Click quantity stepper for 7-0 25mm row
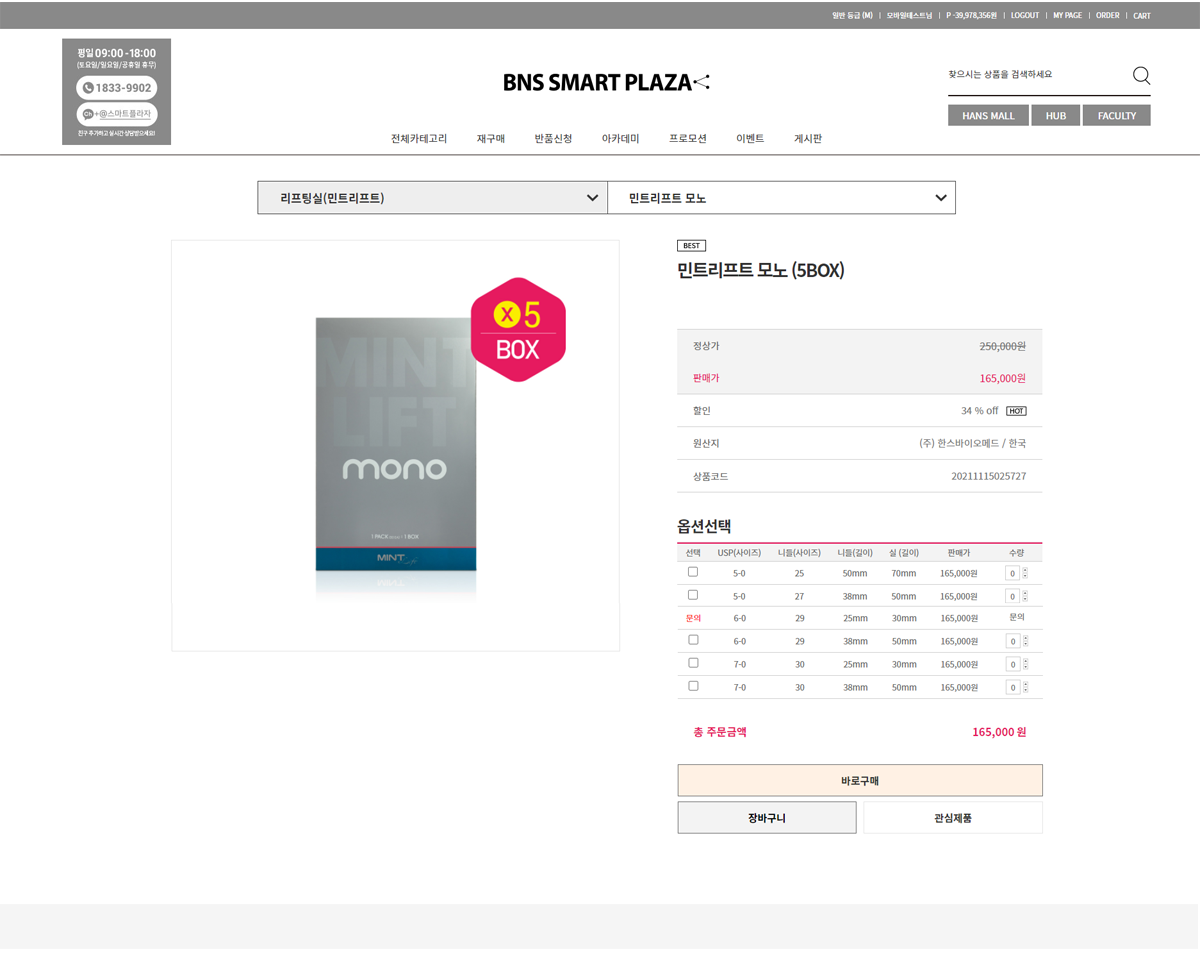This screenshot has height=976, width=1200. 1024,664
